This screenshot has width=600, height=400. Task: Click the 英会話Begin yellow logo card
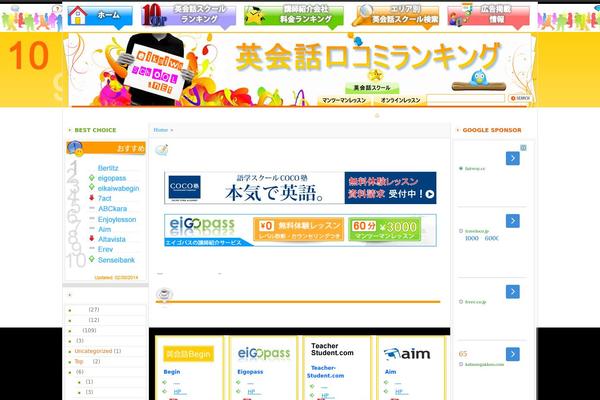(188, 354)
